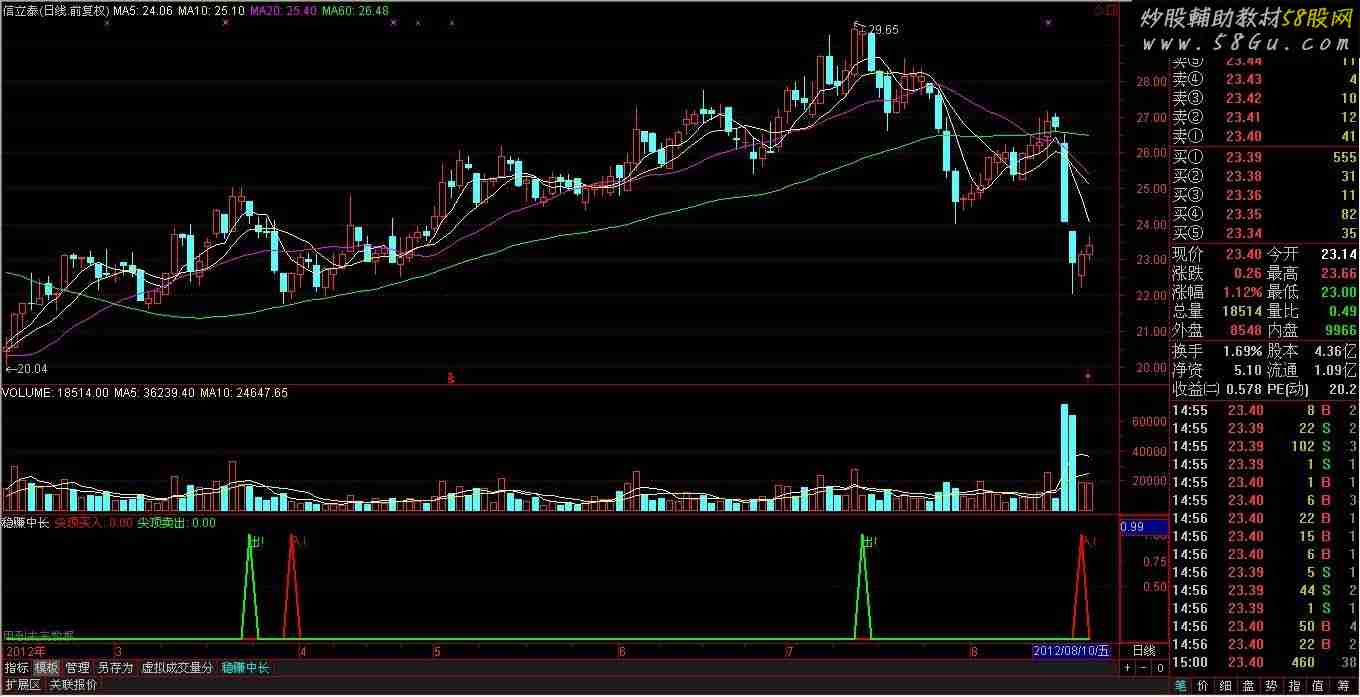The image size is (1360, 697).
Task: Click the plus zoom-in button
Action: (x=1127, y=667)
